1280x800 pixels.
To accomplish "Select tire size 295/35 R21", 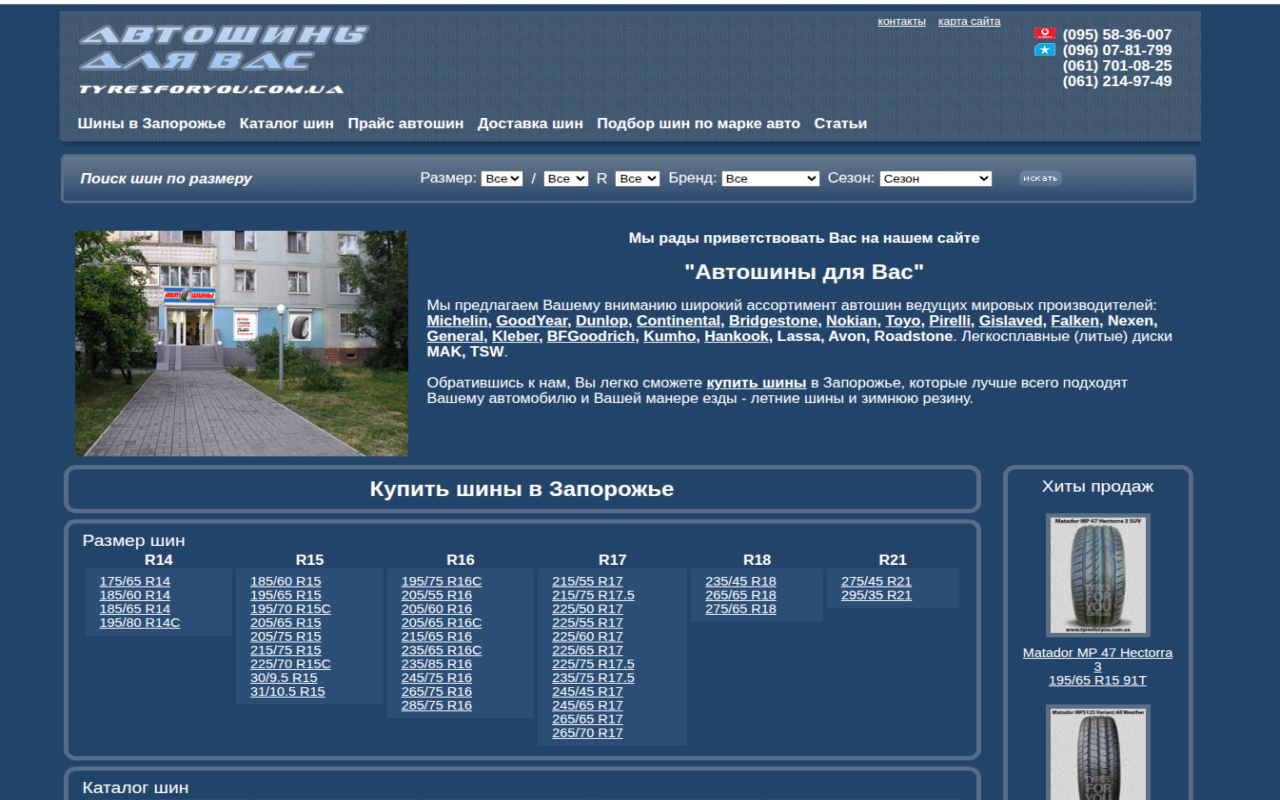I will tap(877, 595).
